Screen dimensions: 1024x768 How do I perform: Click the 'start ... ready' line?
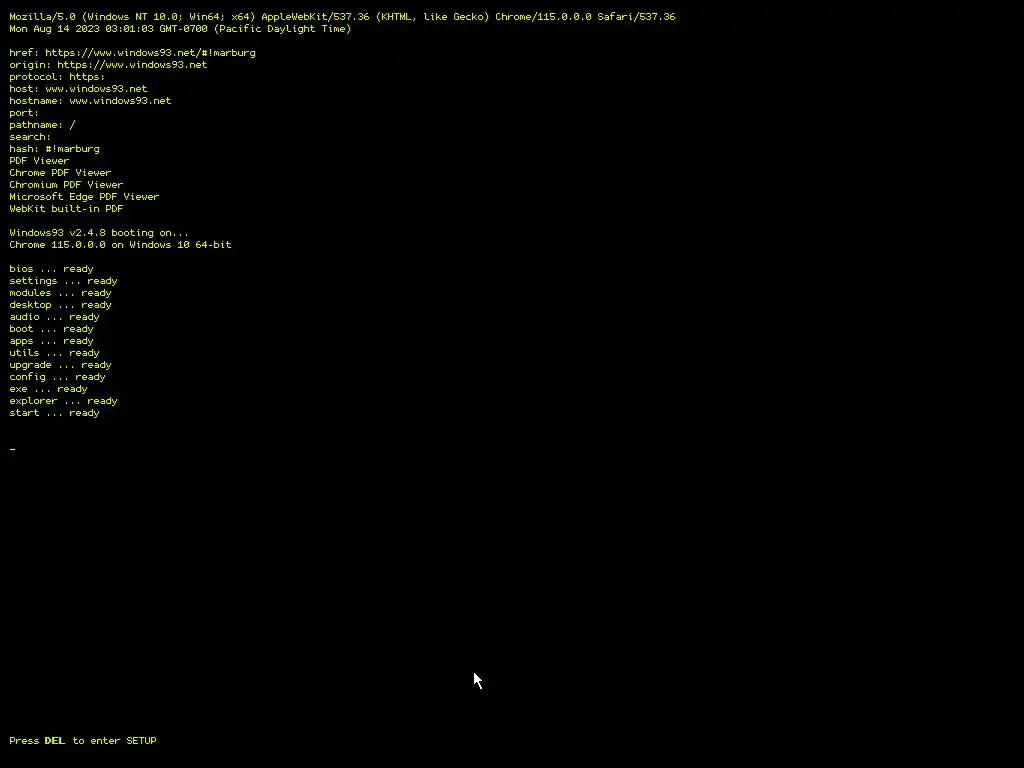pos(54,413)
